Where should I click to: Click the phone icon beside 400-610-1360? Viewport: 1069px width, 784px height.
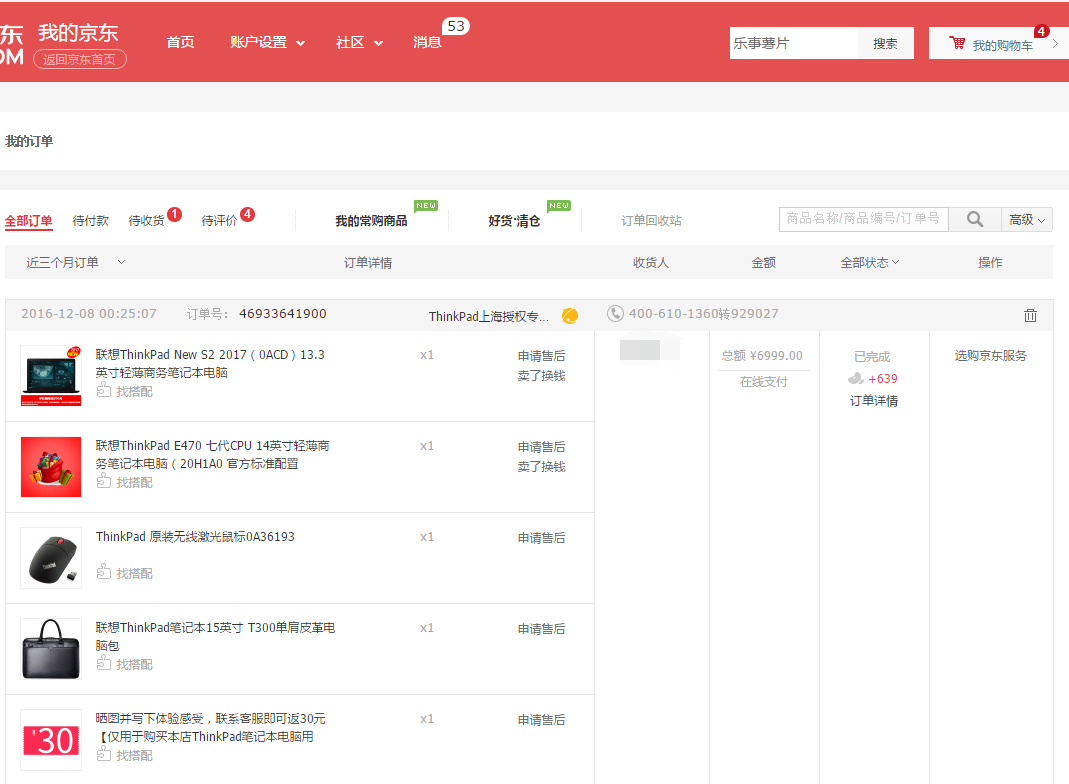click(615, 314)
